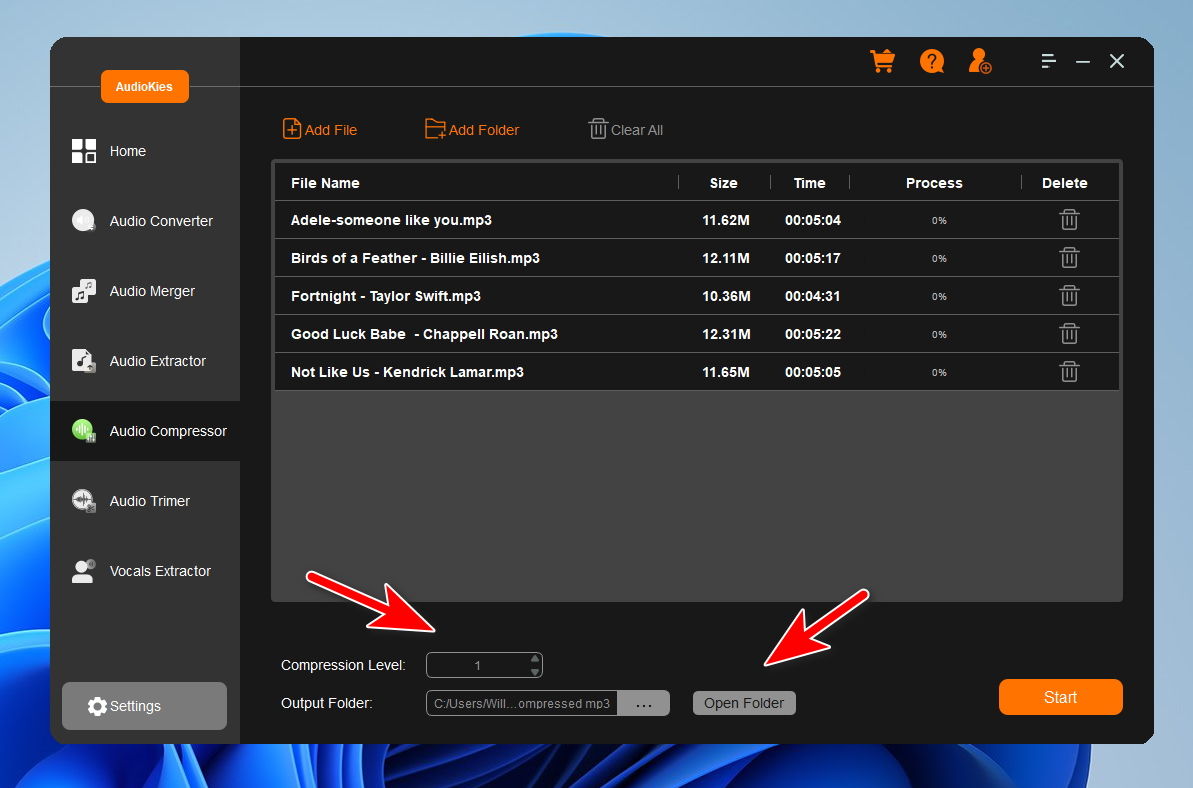Go to Home in sidebar
Image resolution: width=1193 pixels, height=788 pixels.
145,151
